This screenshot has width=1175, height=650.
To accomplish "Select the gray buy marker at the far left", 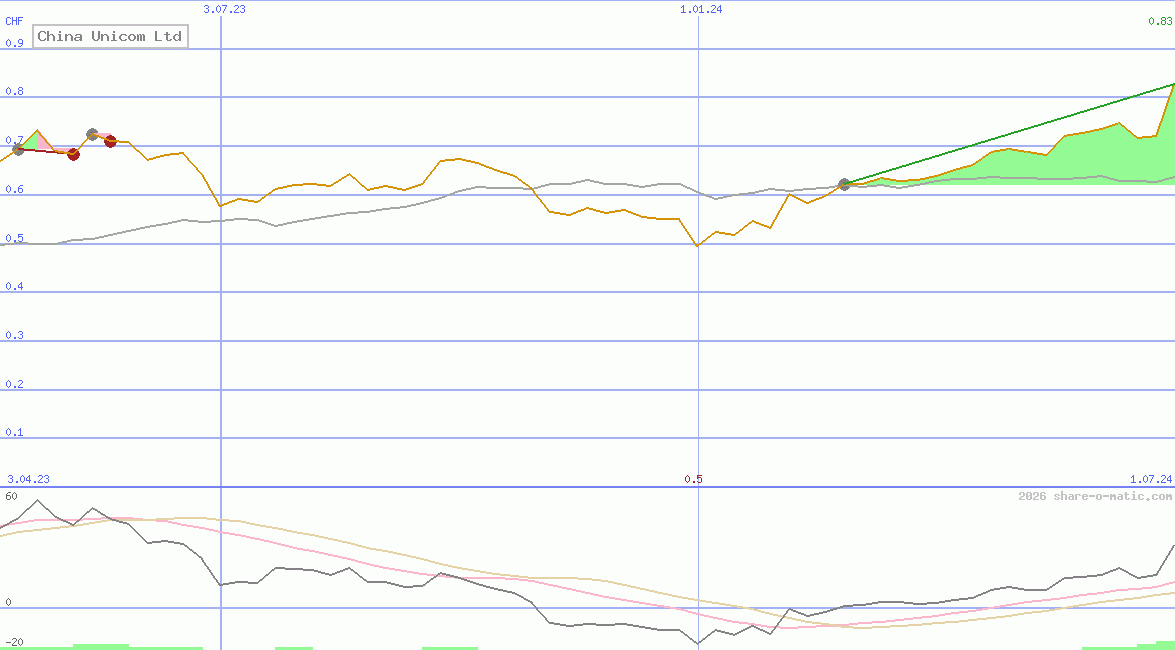I will [x=18, y=149].
